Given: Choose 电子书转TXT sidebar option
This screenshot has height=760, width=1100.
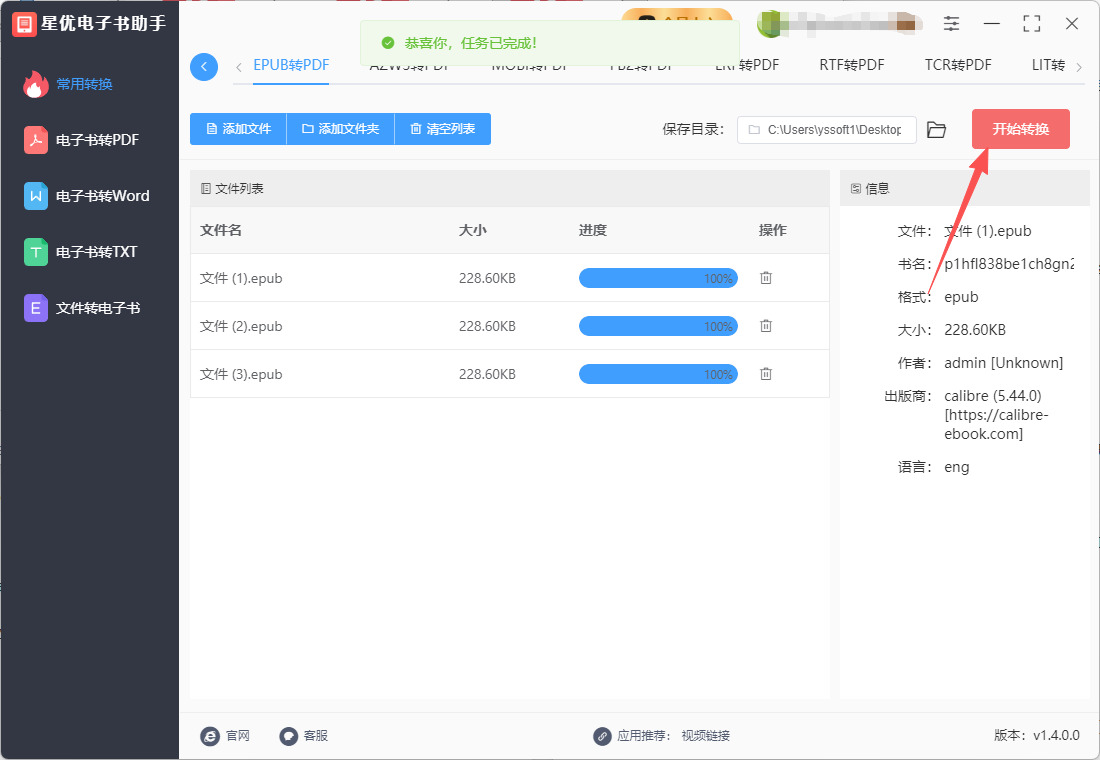Looking at the screenshot, I should (96, 252).
